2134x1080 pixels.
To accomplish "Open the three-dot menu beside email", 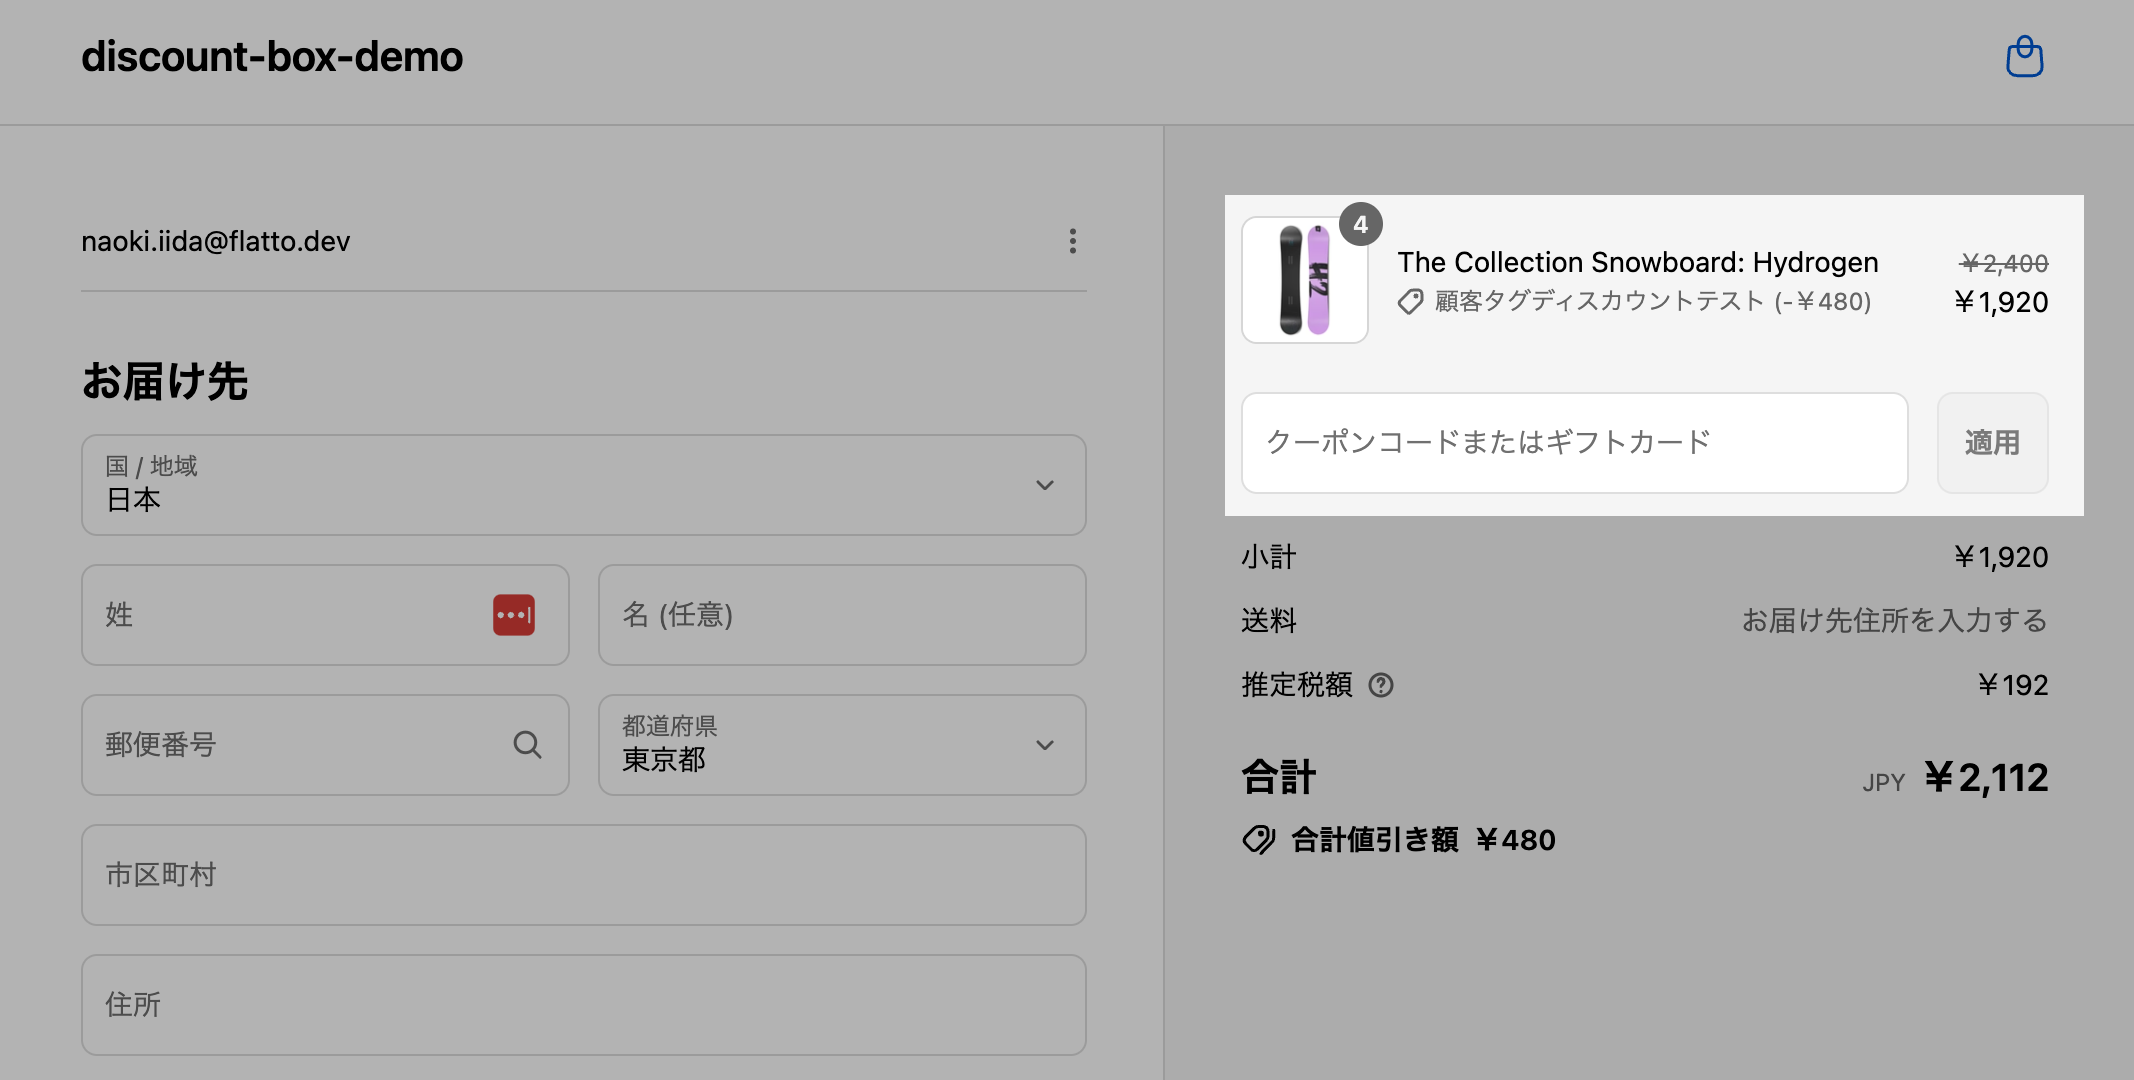I will (1072, 241).
